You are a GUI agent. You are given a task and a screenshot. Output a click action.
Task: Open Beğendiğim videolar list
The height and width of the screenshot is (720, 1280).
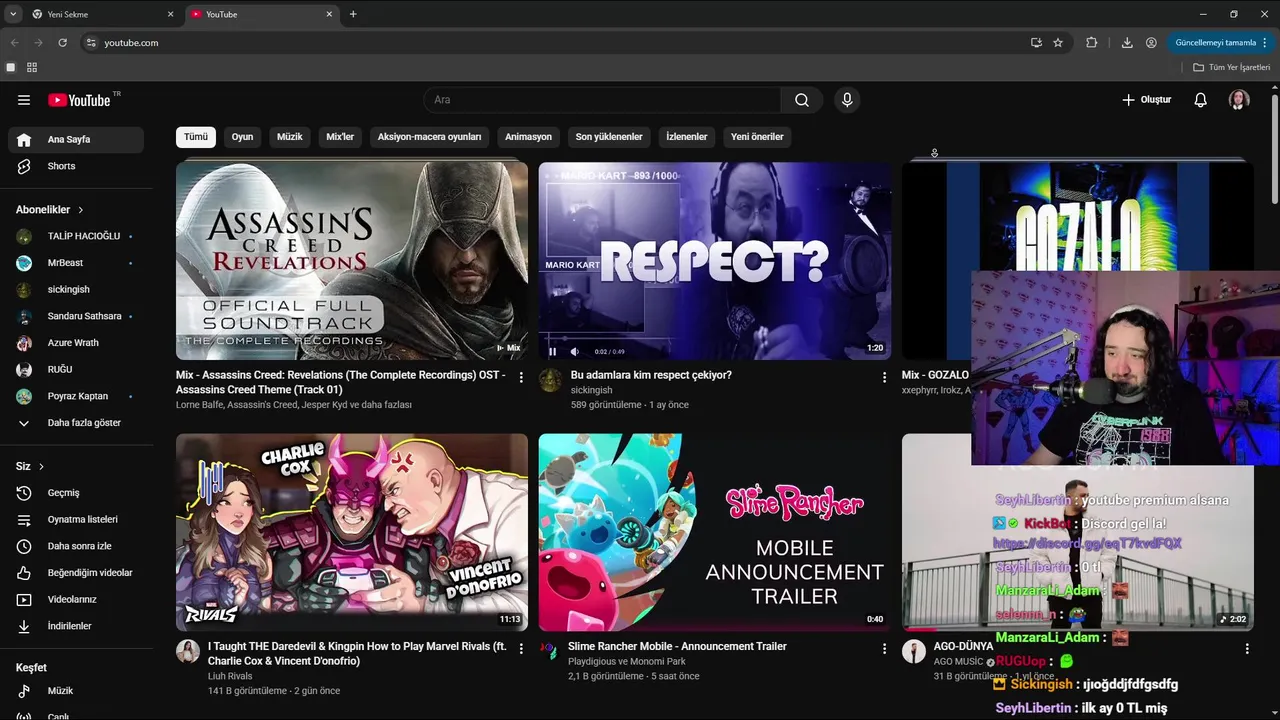(x=76, y=573)
